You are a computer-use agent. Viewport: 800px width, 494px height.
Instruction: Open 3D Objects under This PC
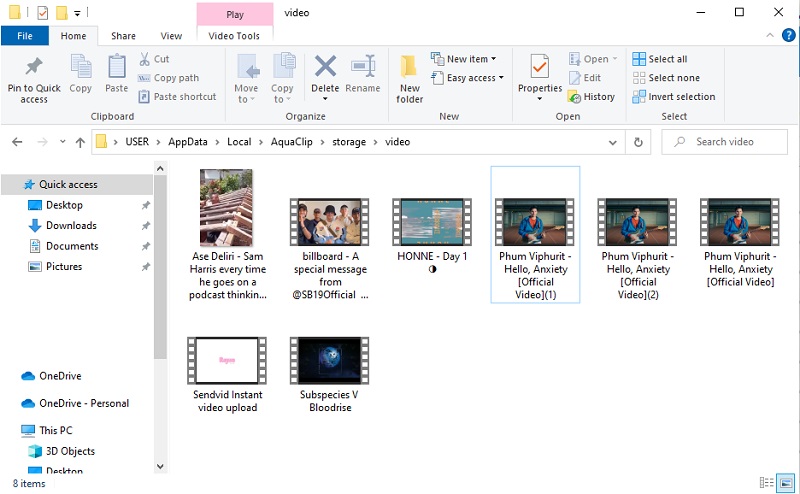pos(70,451)
